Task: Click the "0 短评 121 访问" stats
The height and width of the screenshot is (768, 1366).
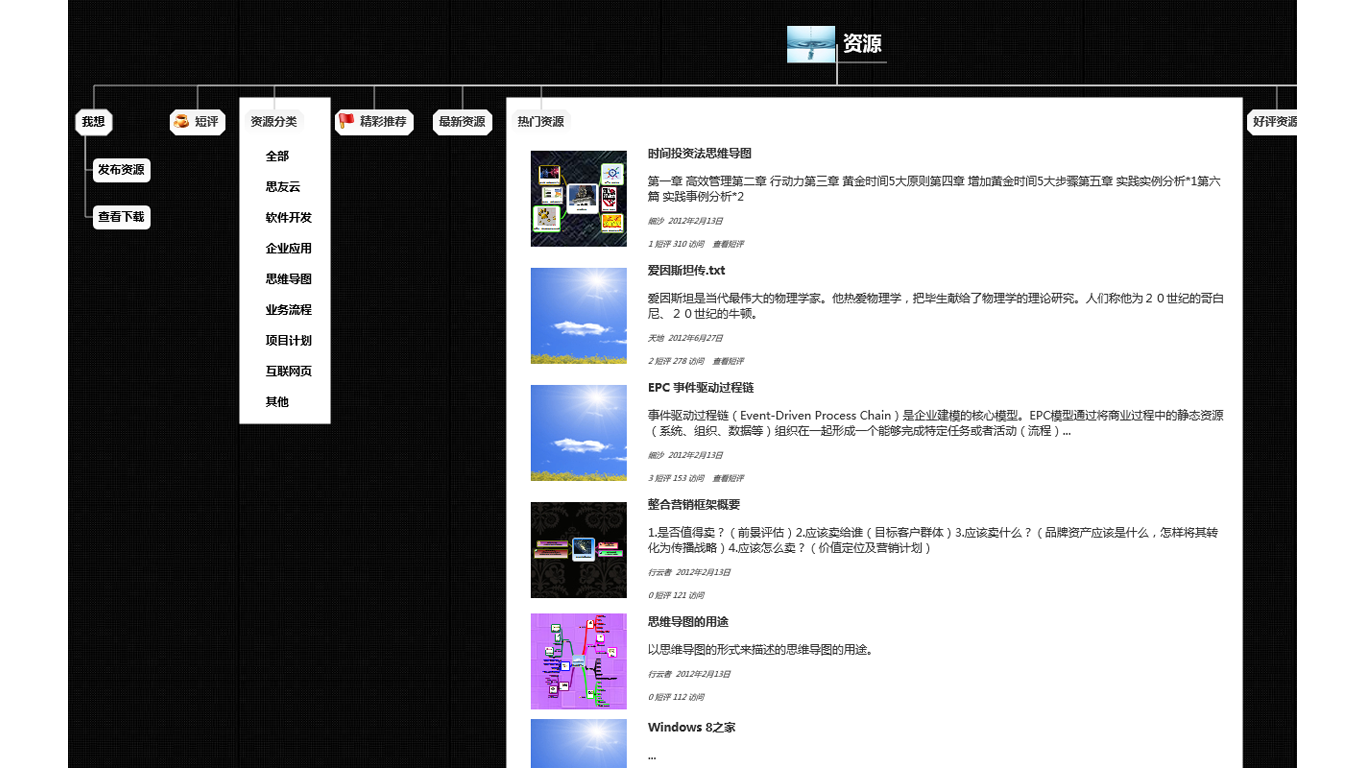Action: 676,595
